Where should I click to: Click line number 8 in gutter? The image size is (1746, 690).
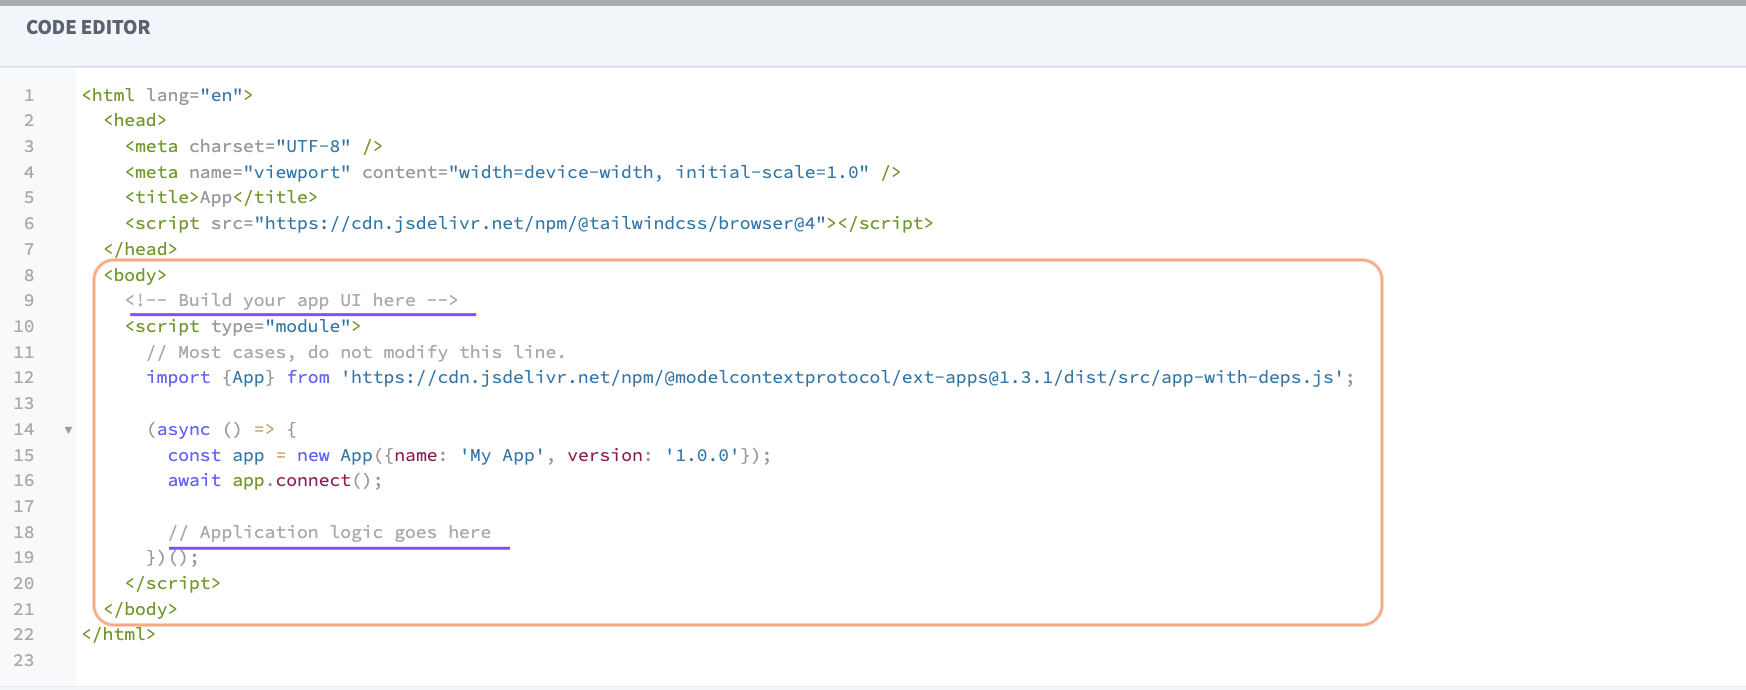click(x=29, y=275)
